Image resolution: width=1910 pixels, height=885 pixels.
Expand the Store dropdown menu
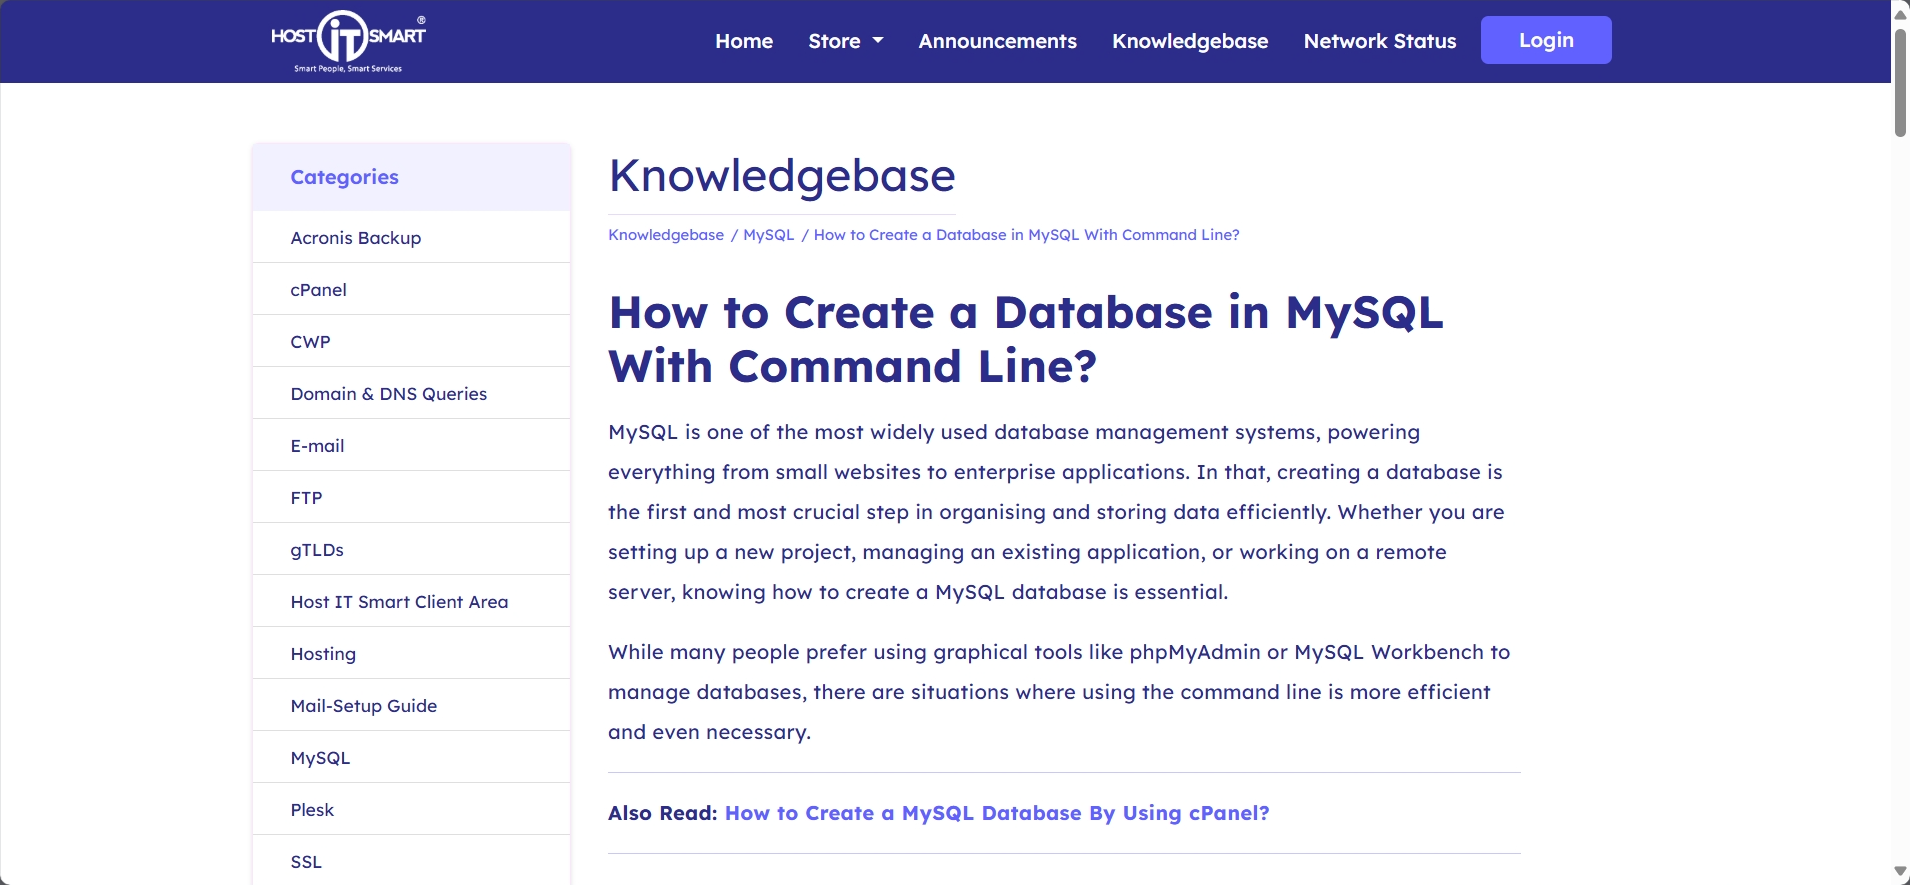846,41
